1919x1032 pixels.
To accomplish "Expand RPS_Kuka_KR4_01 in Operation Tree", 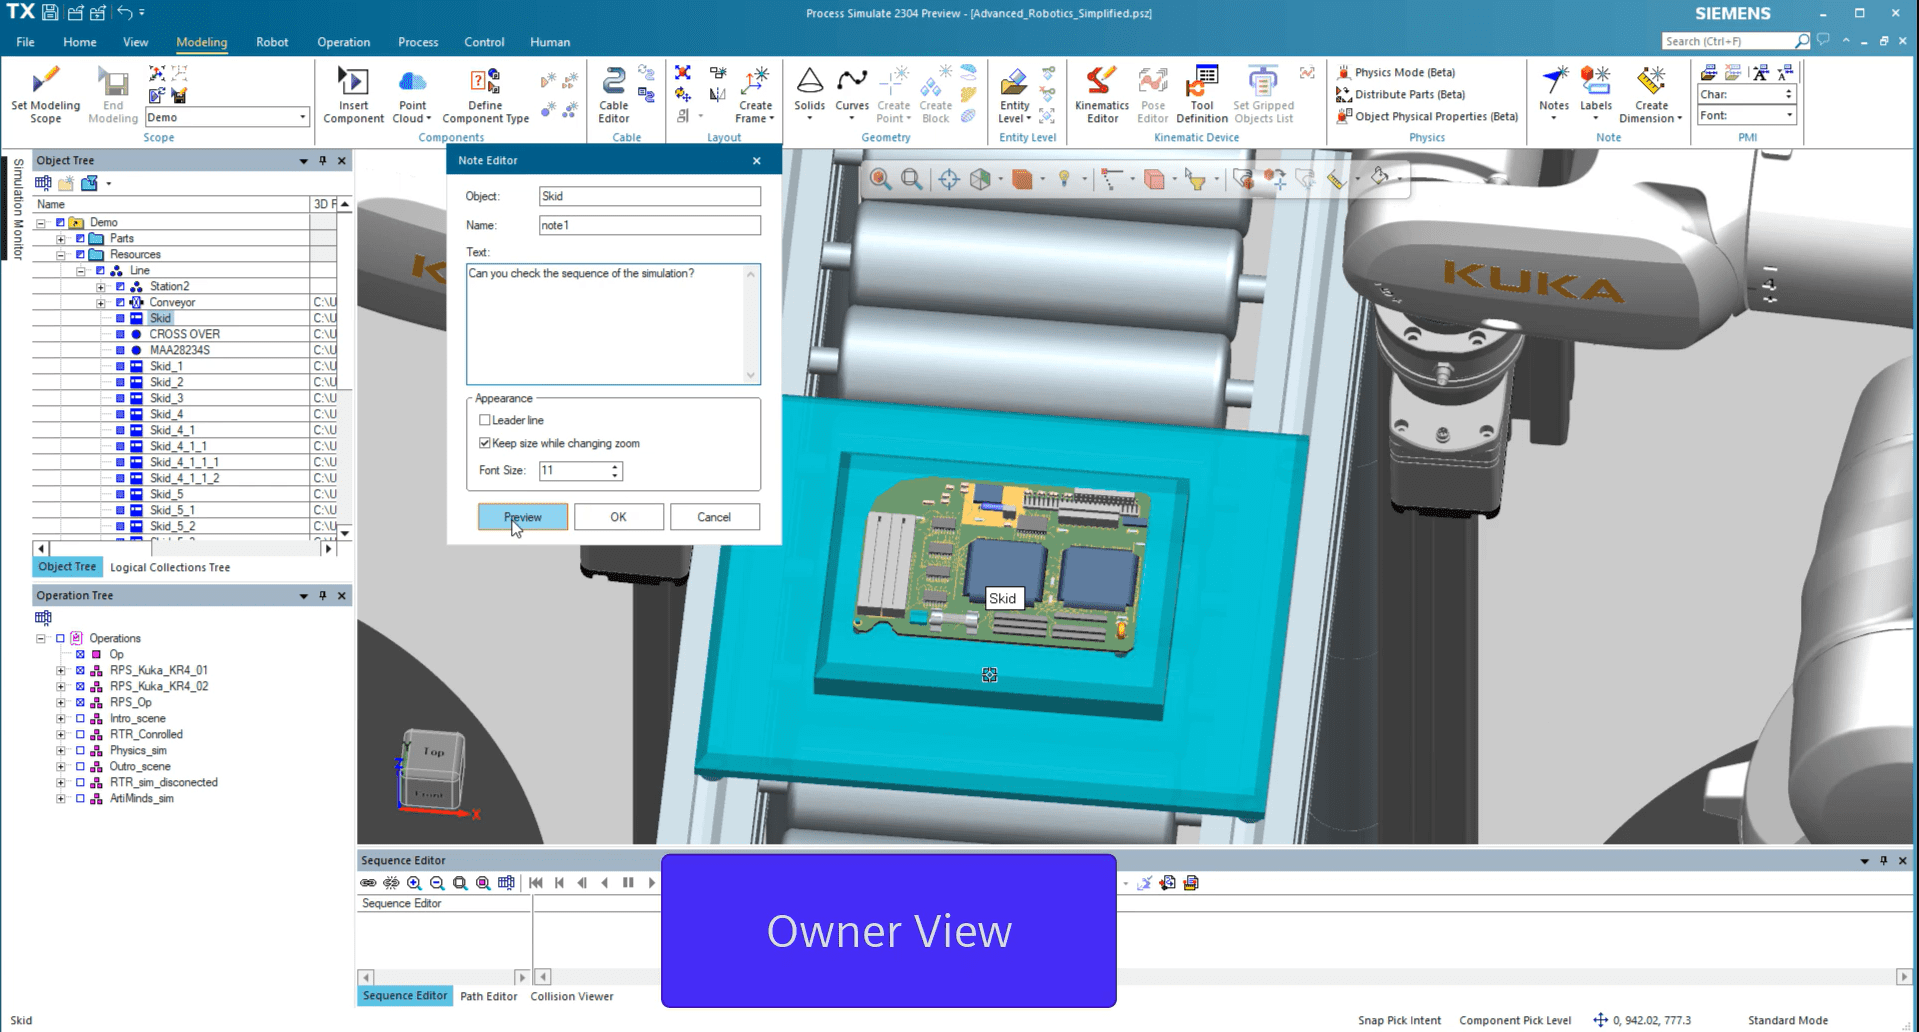I will click(x=60, y=670).
